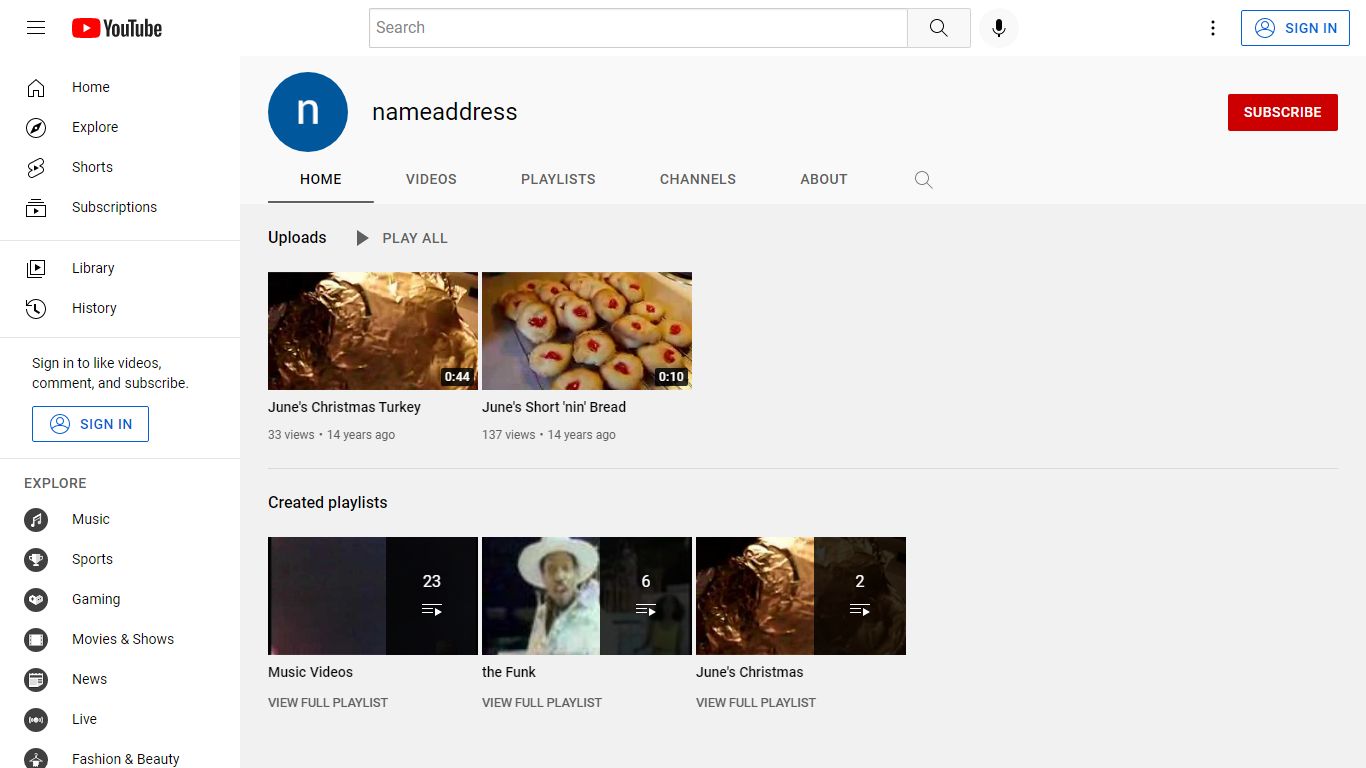Screen dimensions: 1366x768
Task: Click the title June's Christmas Turkey
Action: click(344, 407)
